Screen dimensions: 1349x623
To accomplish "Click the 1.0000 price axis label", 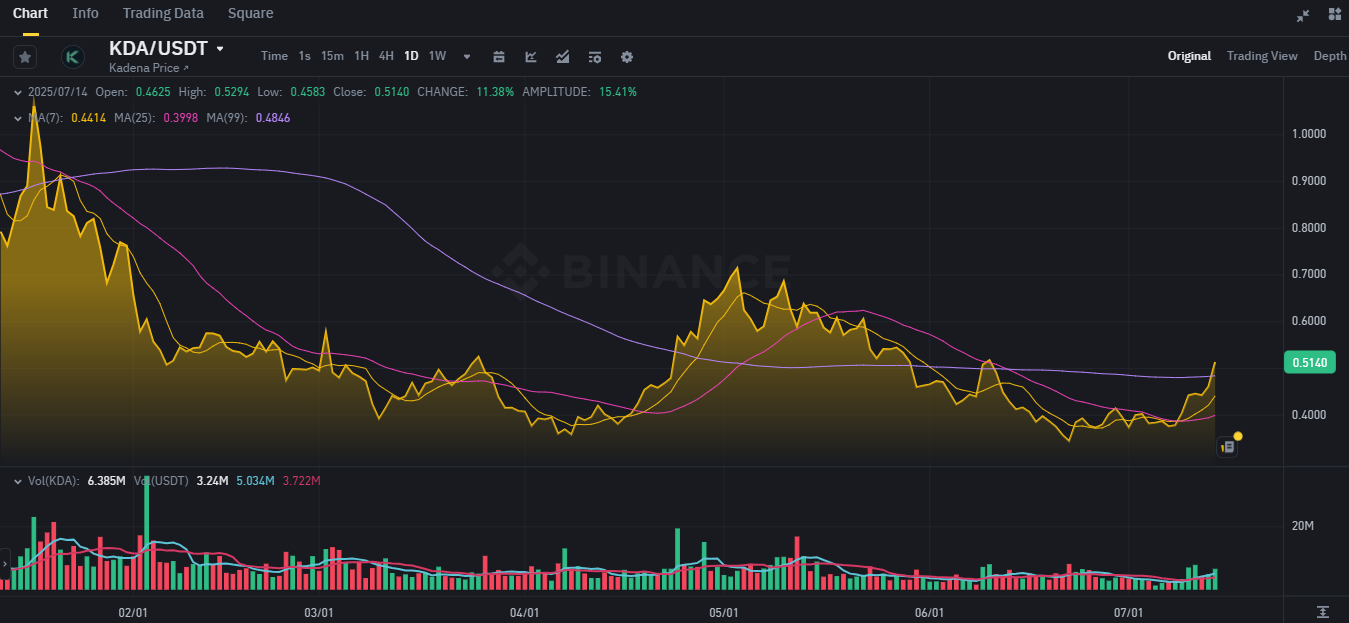I will pyautogui.click(x=1310, y=134).
